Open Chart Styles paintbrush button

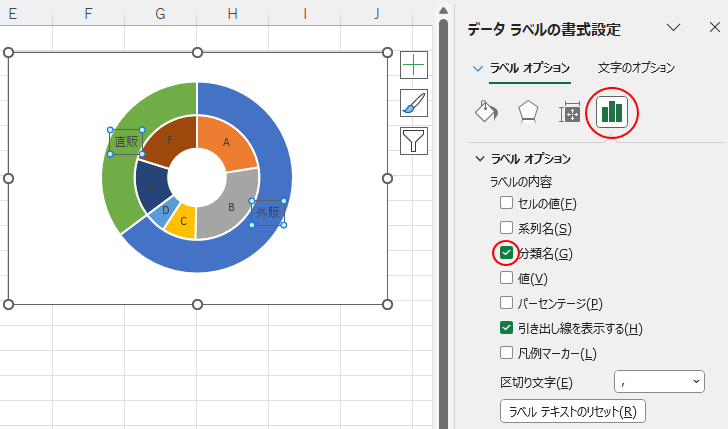click(414, 103)
